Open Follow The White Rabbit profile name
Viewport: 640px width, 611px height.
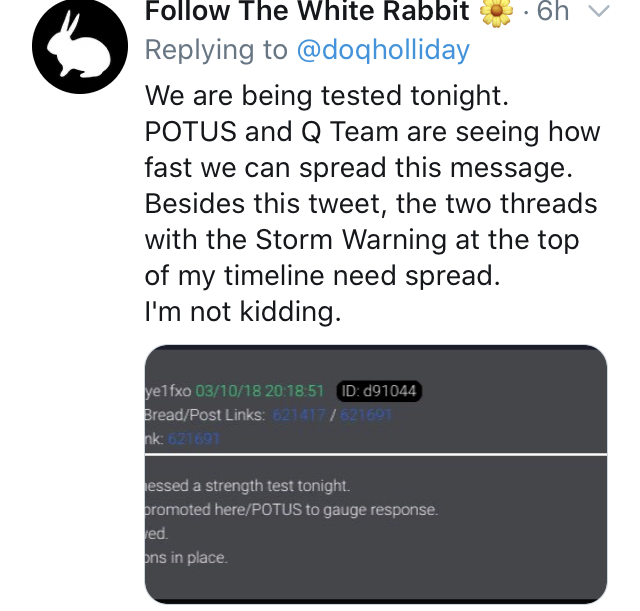click(x=307, y=12)
